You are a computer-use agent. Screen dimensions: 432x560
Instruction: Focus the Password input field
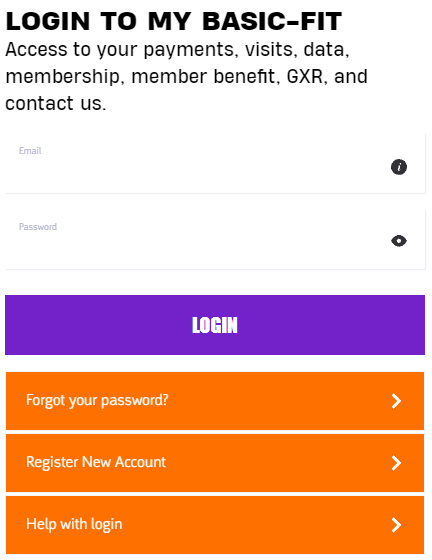[215, 240]
